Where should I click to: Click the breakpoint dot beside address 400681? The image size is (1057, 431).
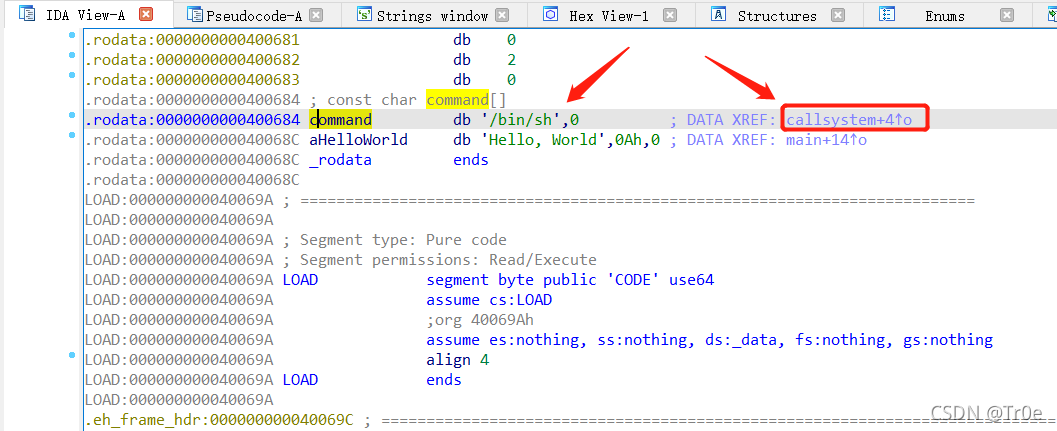click(72, 34)
